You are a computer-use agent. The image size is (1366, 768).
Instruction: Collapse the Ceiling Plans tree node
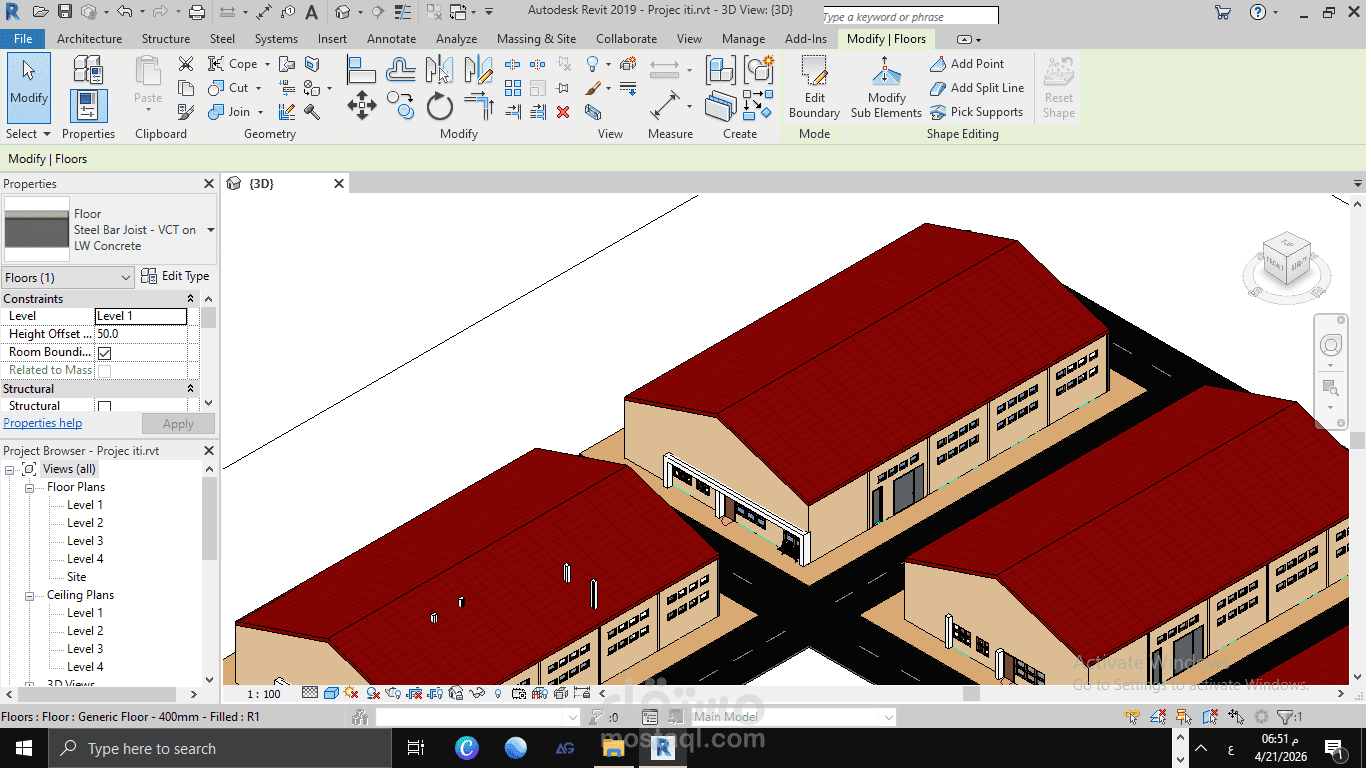tap(29, 595)
